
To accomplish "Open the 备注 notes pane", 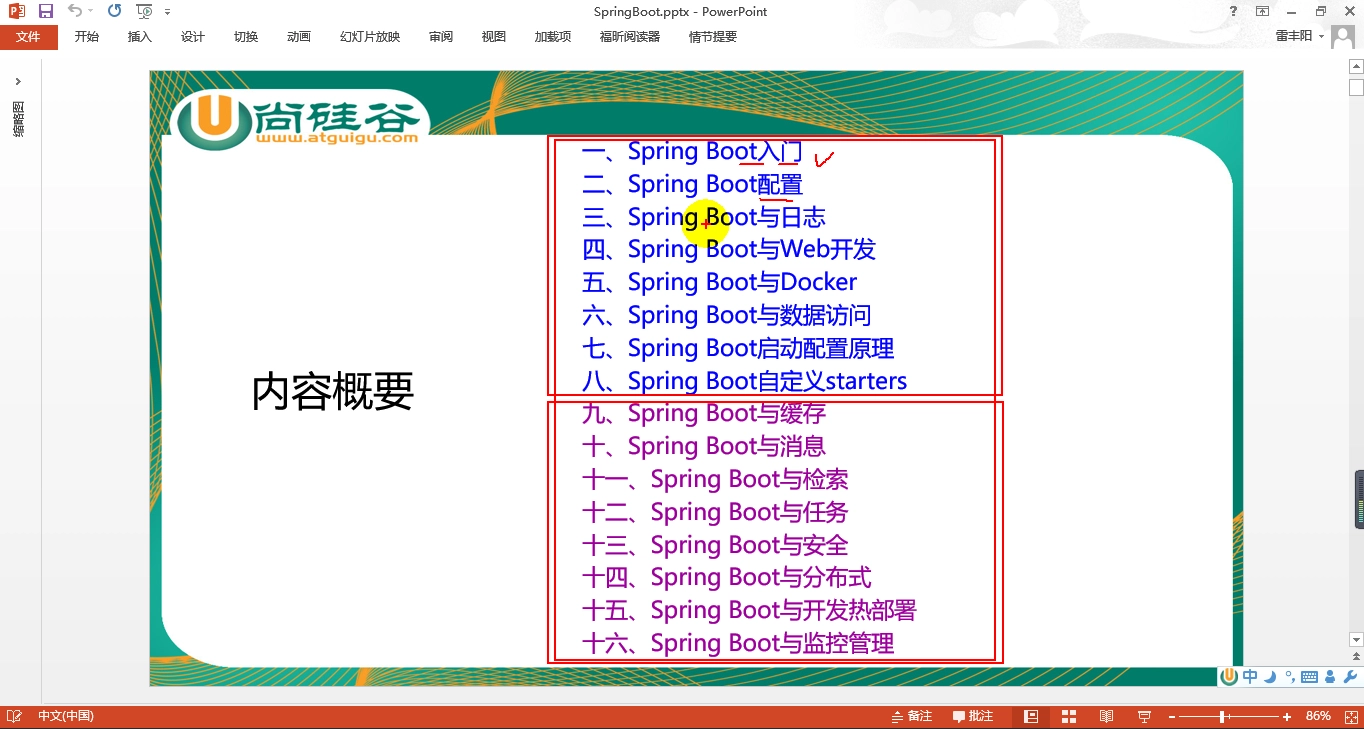I will pyautogui.click(x=910, y=716).
